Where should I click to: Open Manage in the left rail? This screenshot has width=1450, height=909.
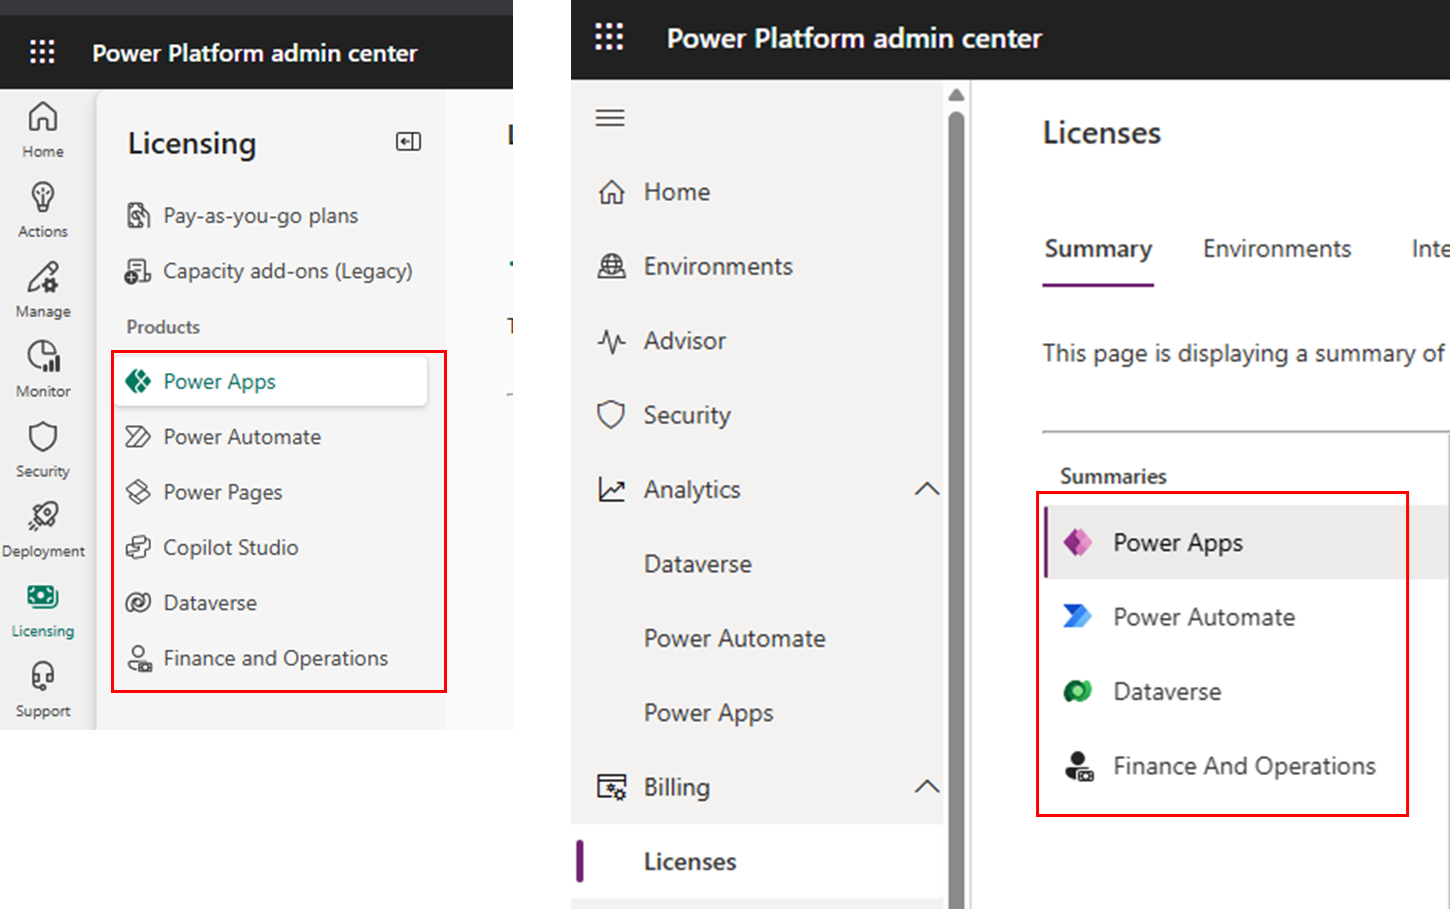coord(43,289)
